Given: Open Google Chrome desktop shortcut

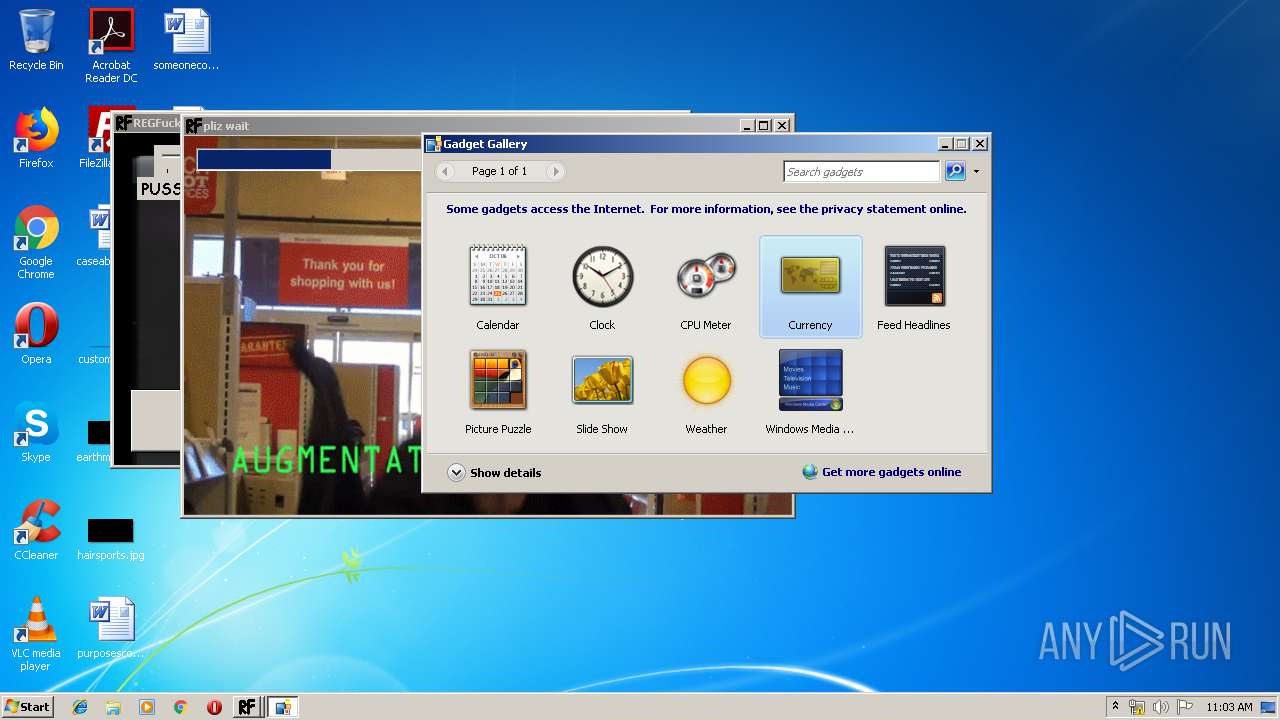Looking at the screenshot, I should pyautogui.click(x=36, y=242).
